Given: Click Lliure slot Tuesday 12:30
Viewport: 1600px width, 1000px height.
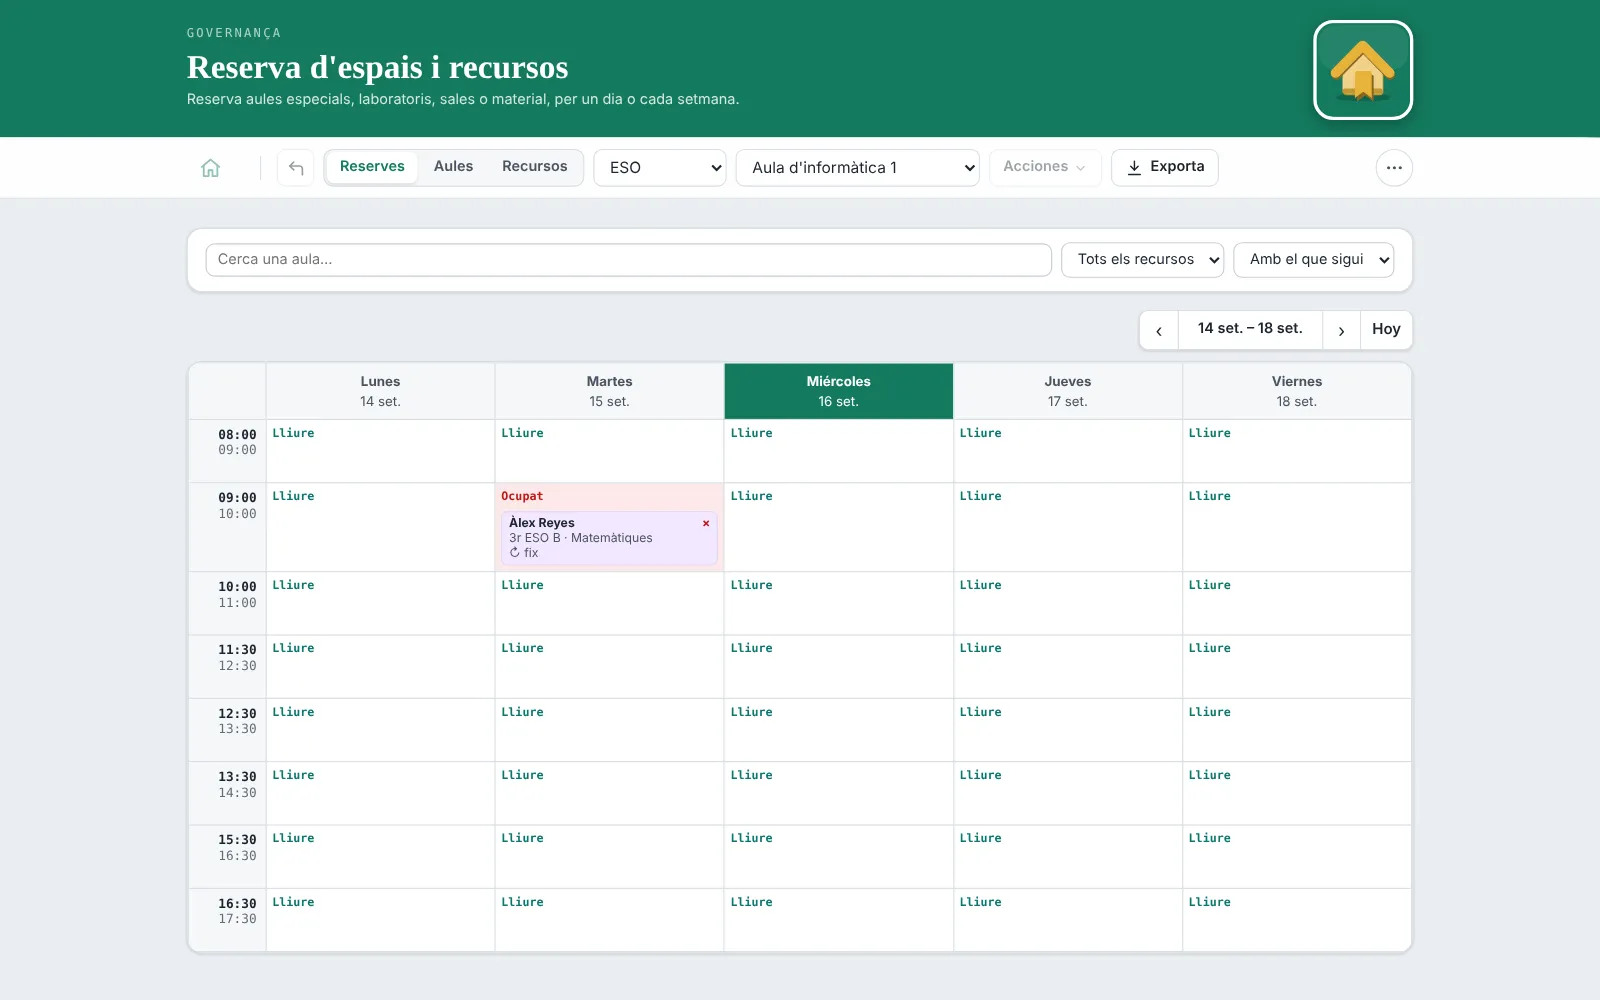Looking at the screenshot, I should point(609,730).
